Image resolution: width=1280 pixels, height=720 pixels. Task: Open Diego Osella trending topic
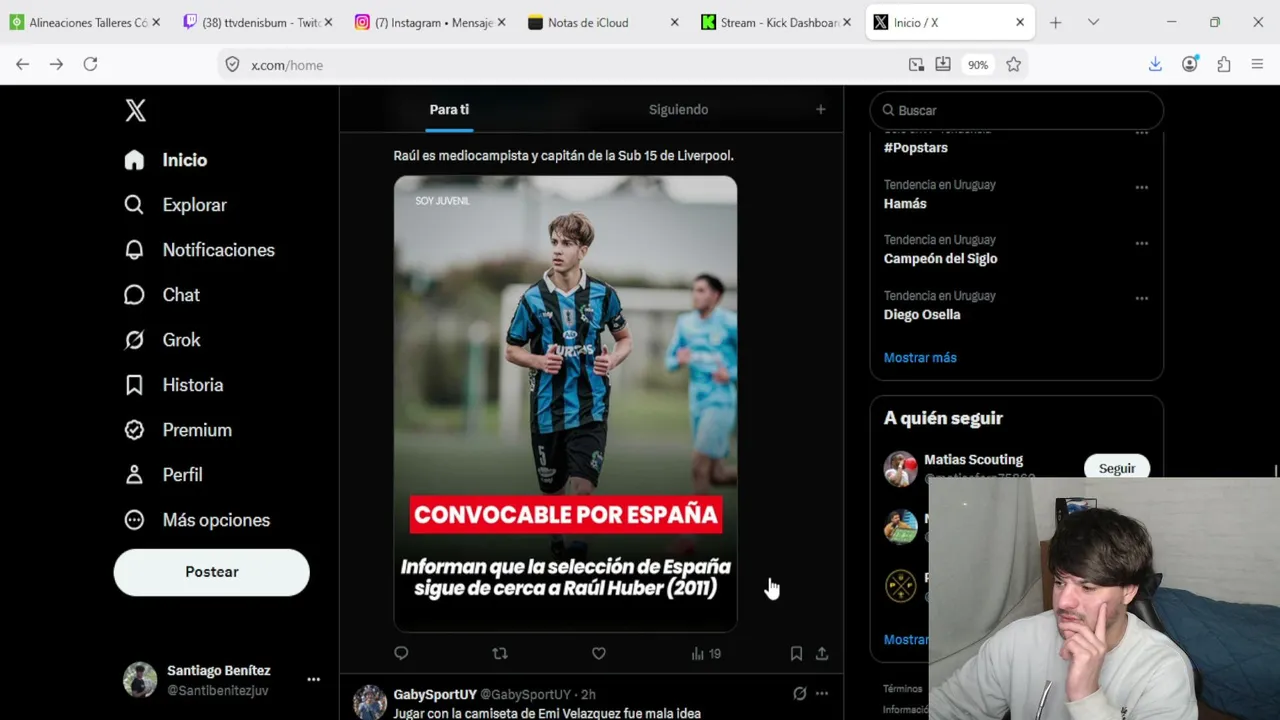click(922, 315)
